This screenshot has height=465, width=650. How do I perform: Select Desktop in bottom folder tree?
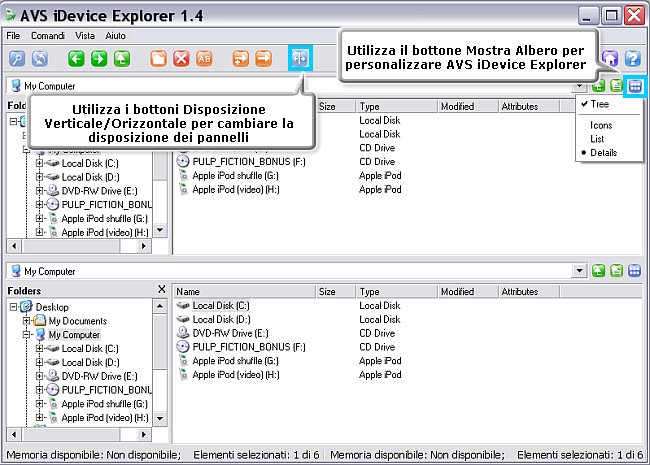[x=52, y=307]
